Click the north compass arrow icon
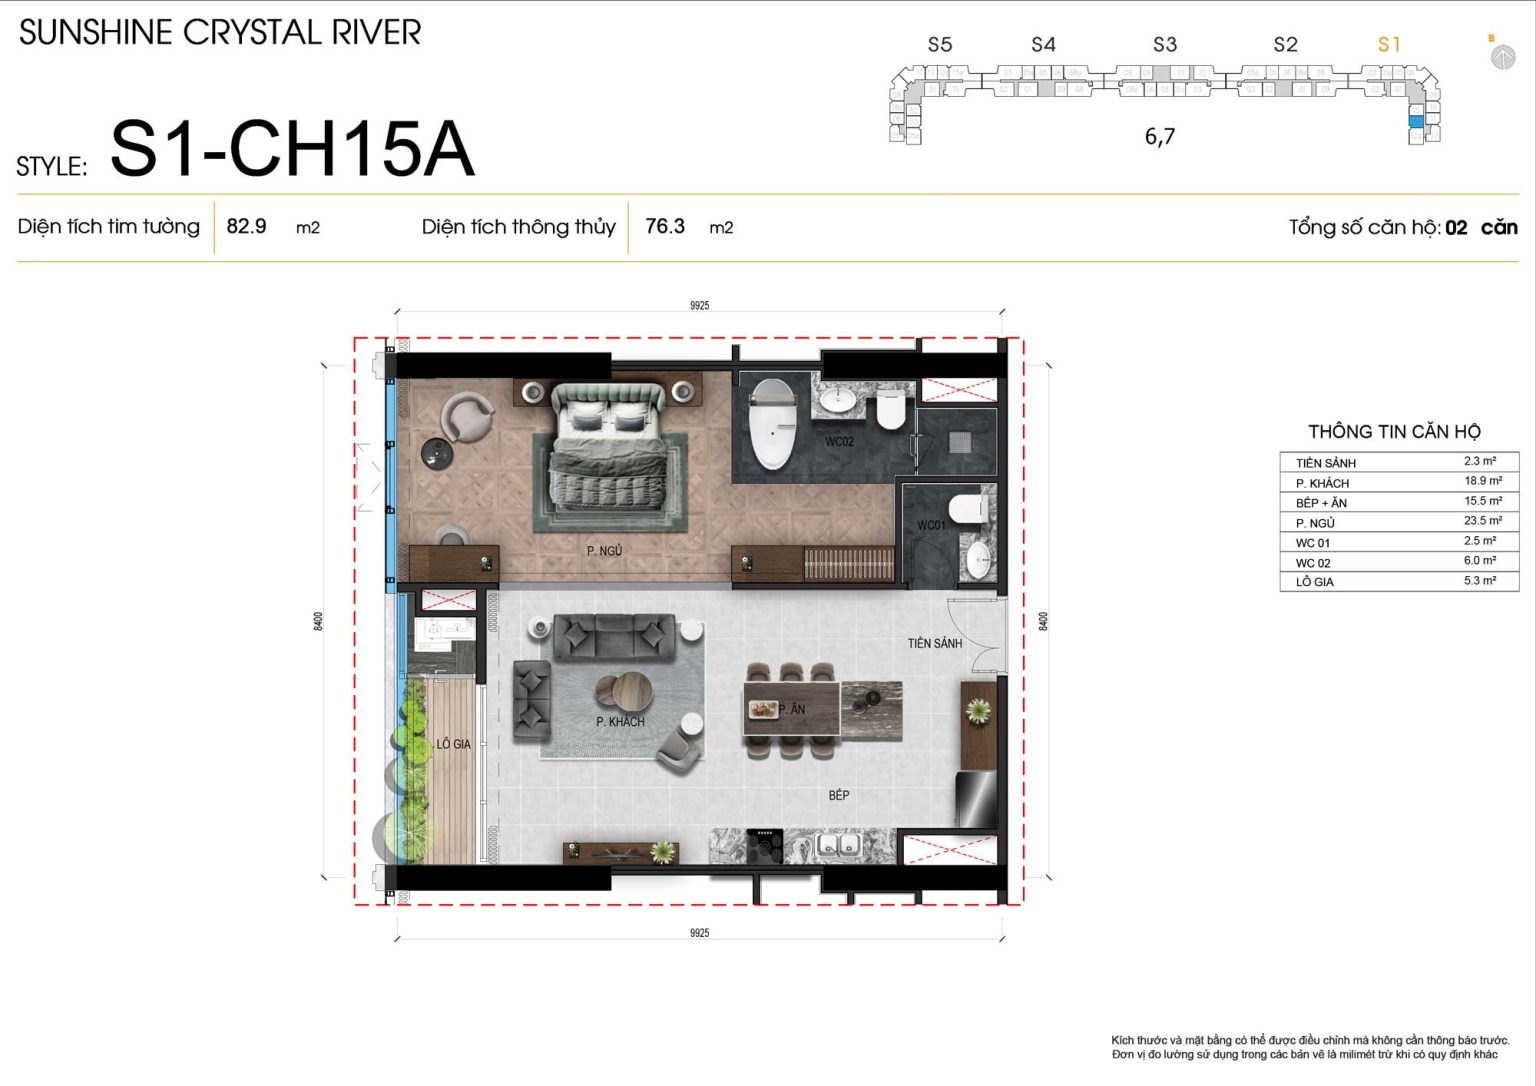The height and width of the screenshot is (1086, 1536). [x=1501, y=58]
